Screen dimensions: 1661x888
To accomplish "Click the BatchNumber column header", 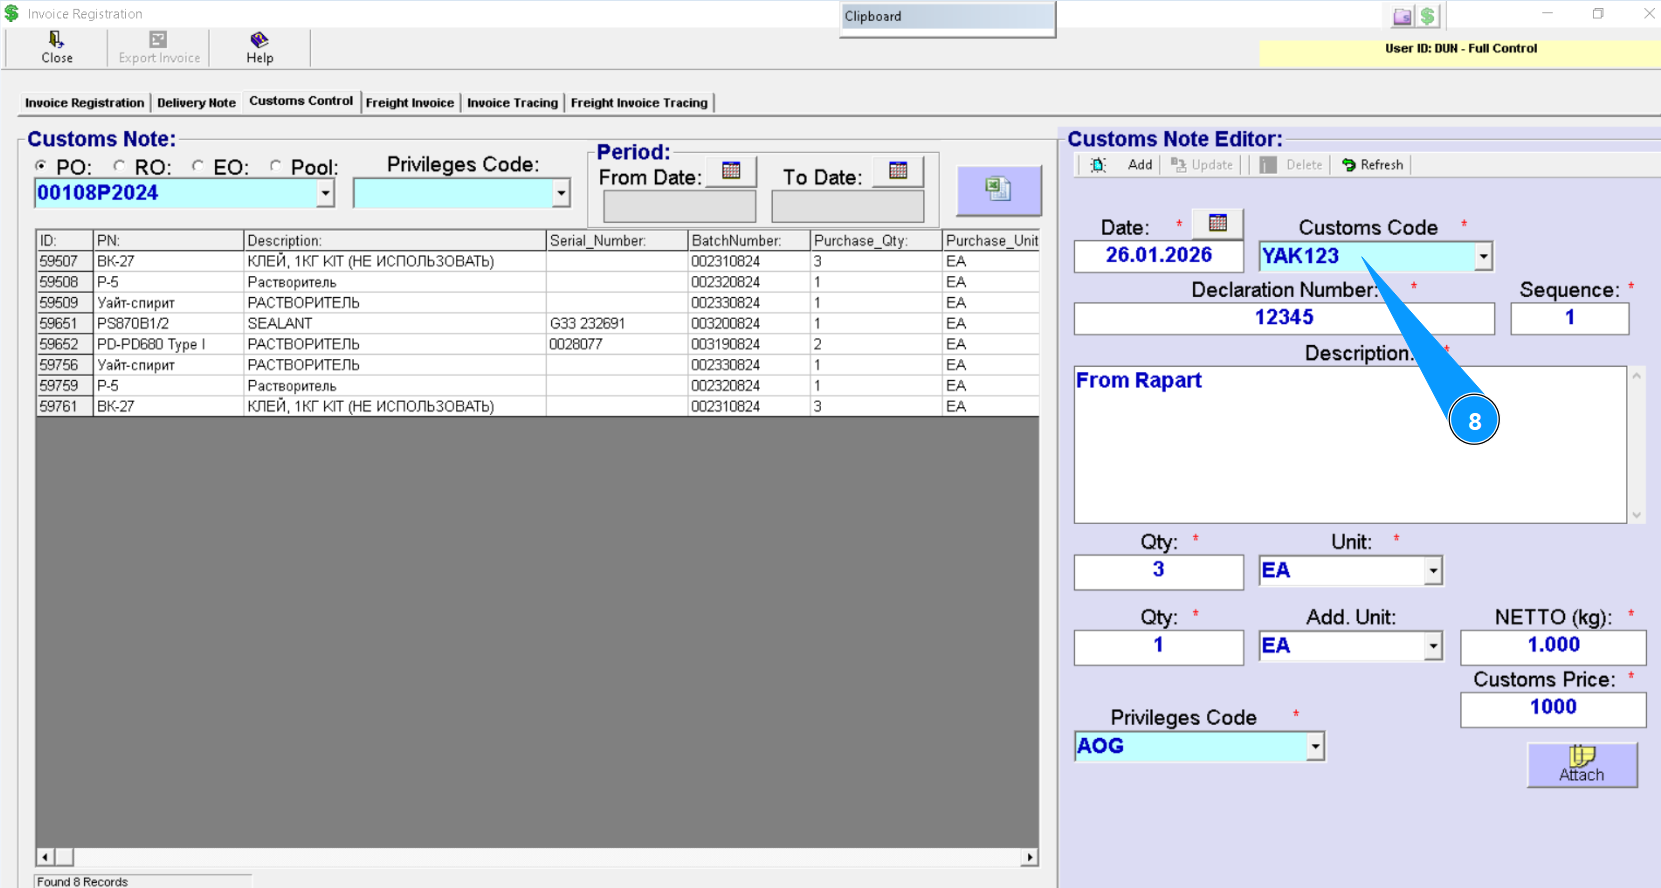I will 749,241.
